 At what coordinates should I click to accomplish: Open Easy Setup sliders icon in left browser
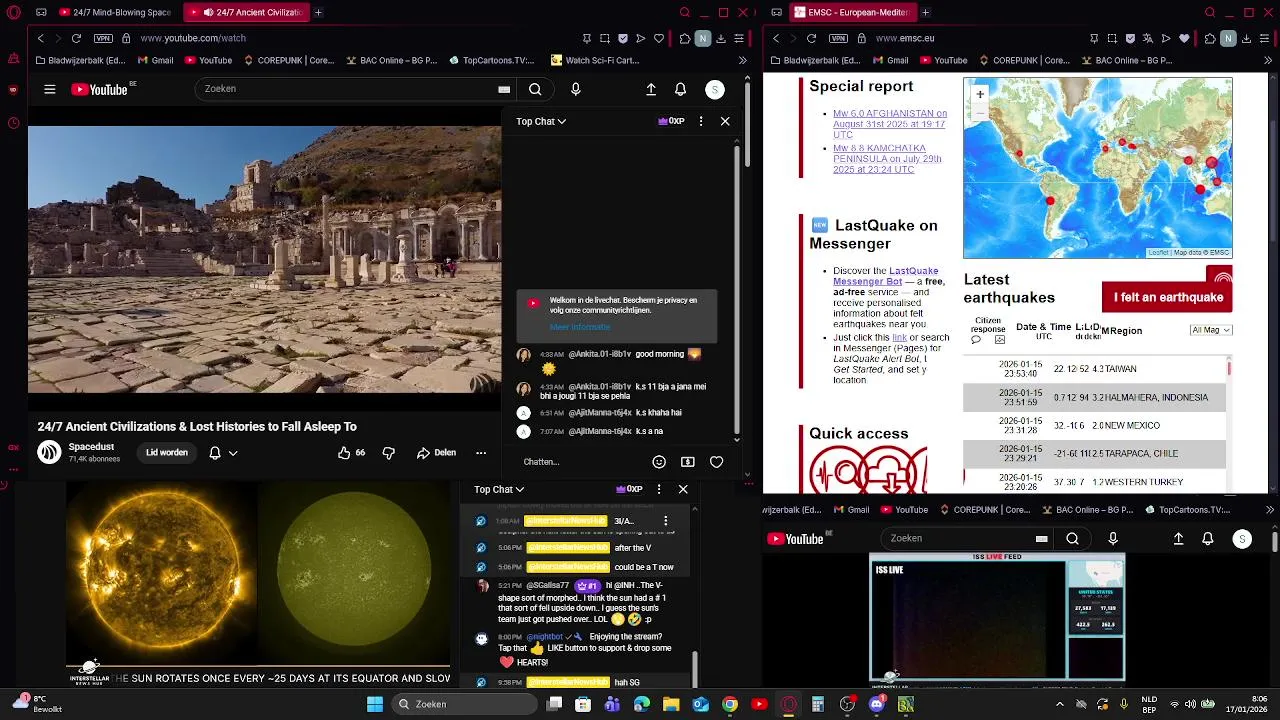point(739,38)
